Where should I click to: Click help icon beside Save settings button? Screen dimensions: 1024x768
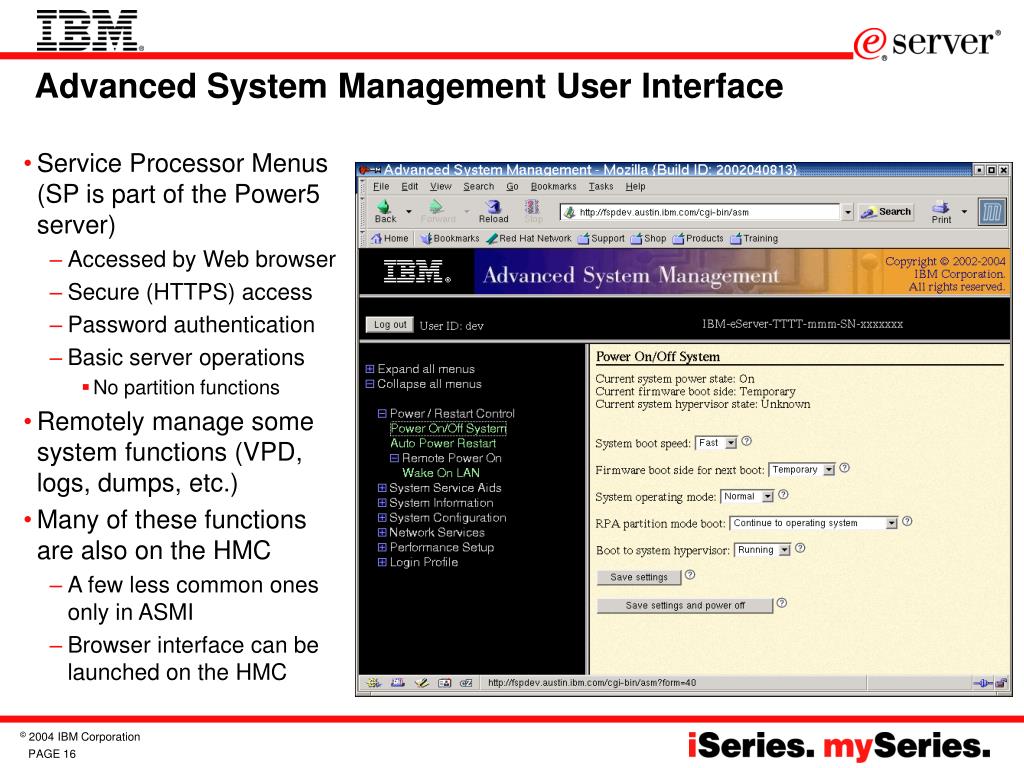(x=690, y=575)
